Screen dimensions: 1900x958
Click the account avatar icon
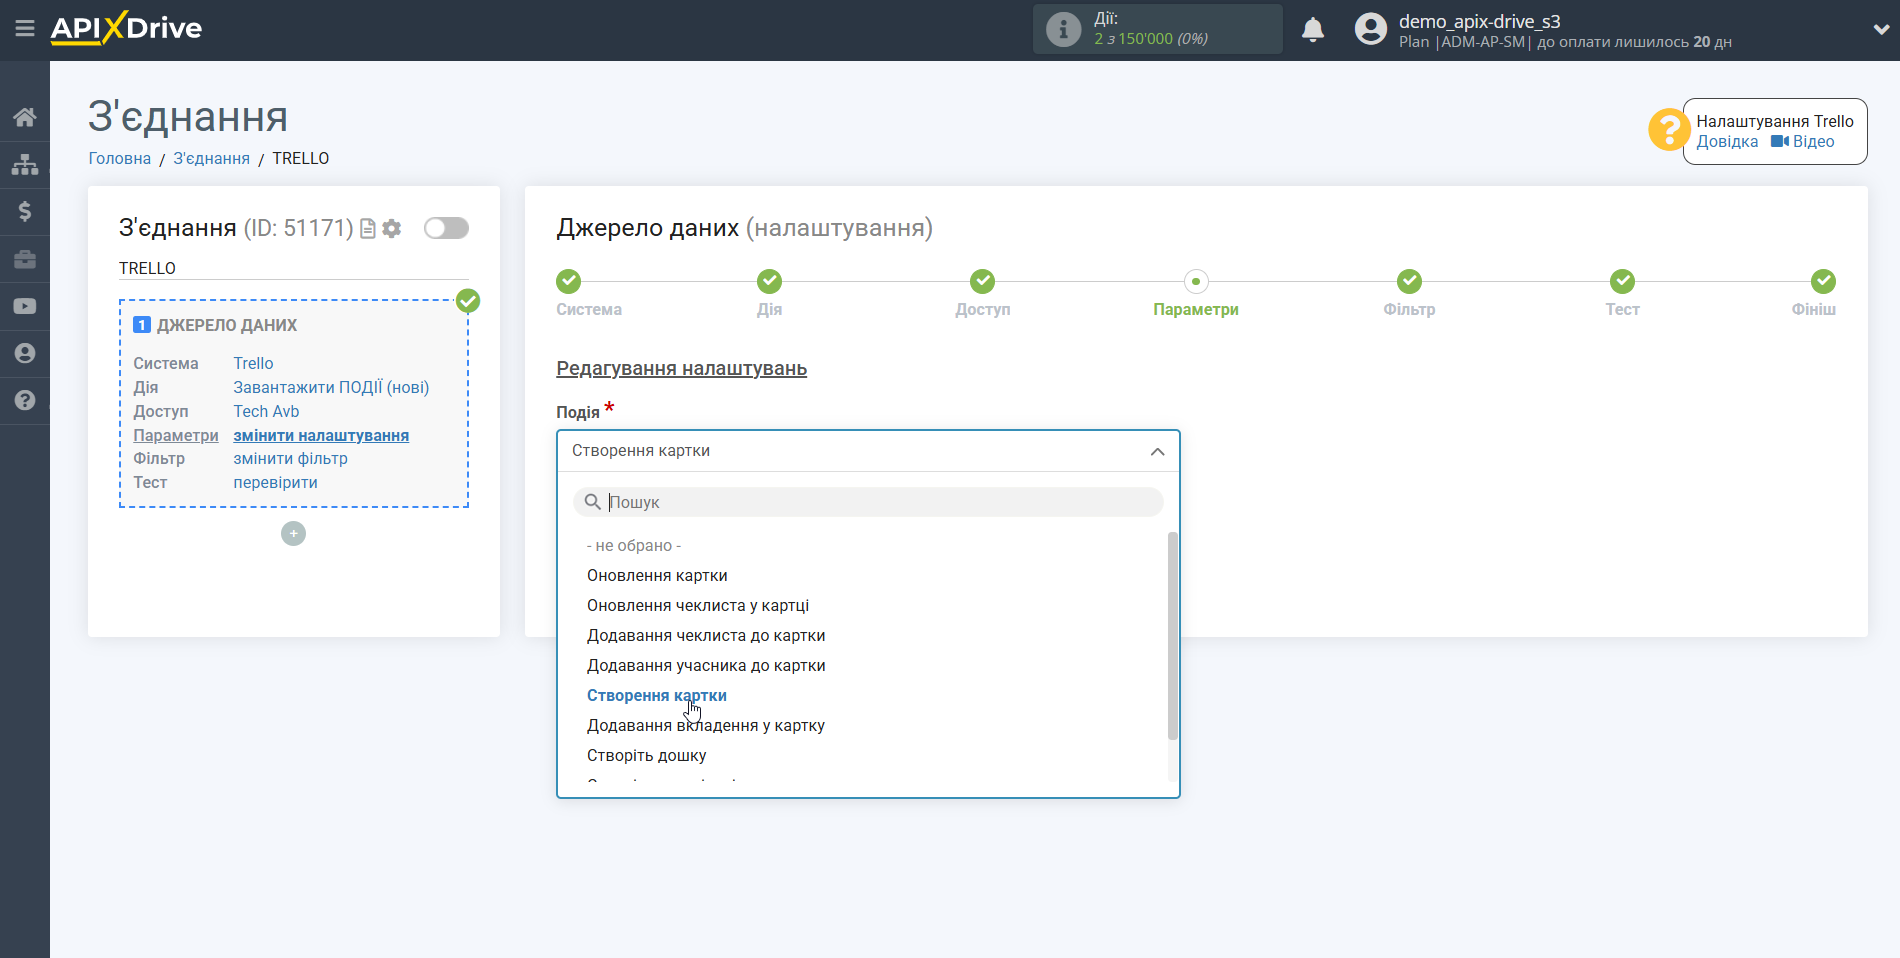1371,29
